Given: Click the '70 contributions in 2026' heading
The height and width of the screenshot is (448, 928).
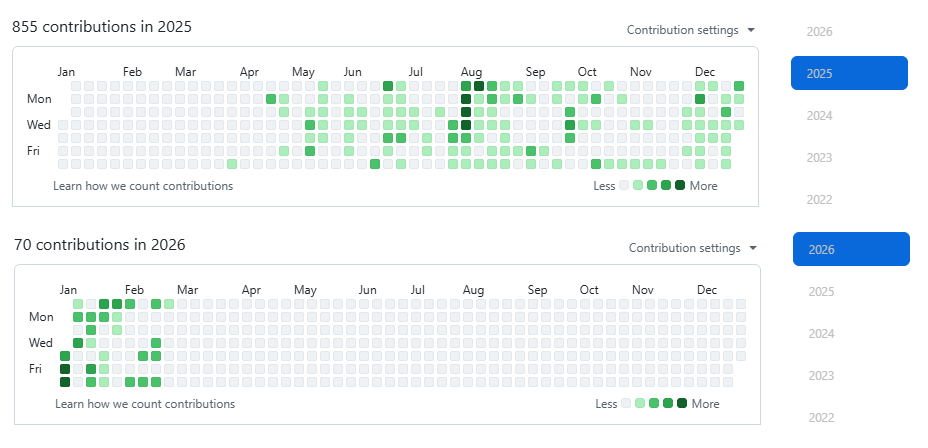Looking at the screenshot, I should pos(100,244).
